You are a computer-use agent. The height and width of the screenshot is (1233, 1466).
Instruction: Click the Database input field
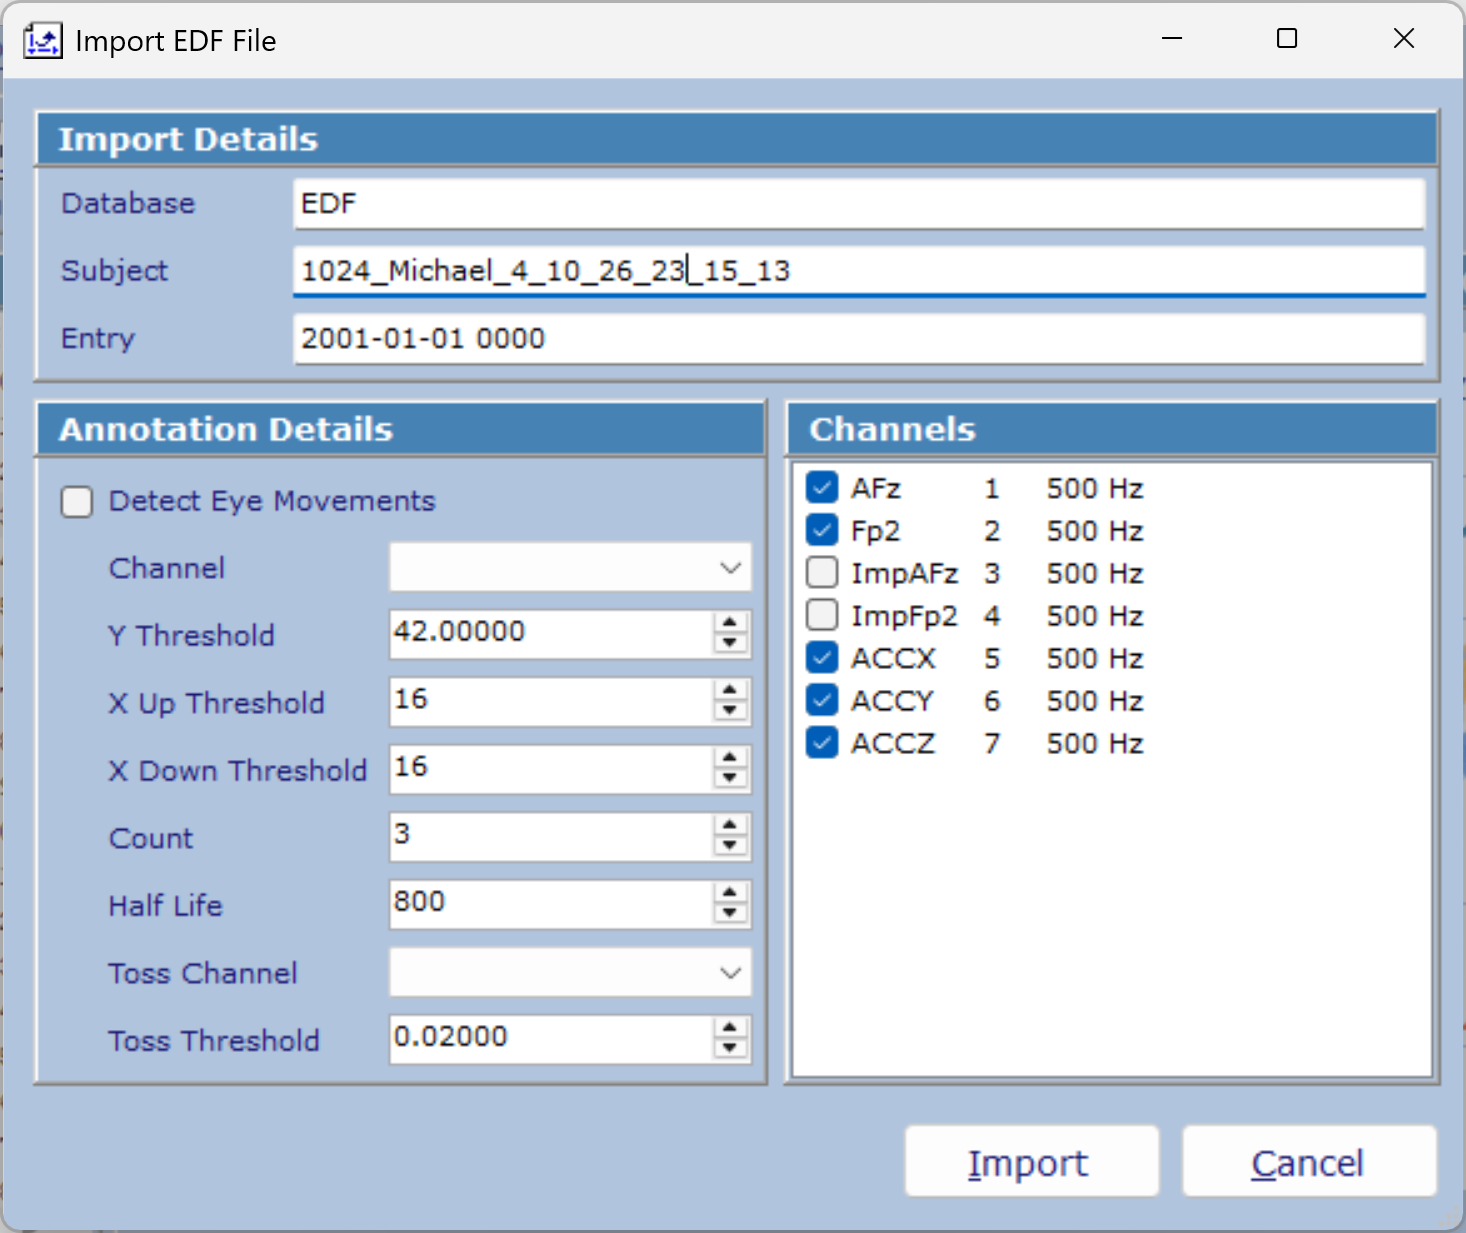click(x=859, y=204)
